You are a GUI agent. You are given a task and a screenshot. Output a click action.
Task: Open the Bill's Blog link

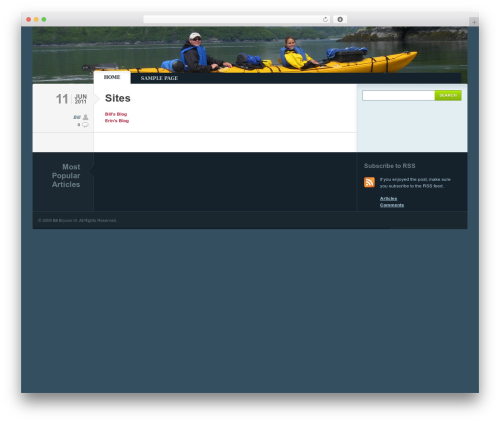coord(116,114)
